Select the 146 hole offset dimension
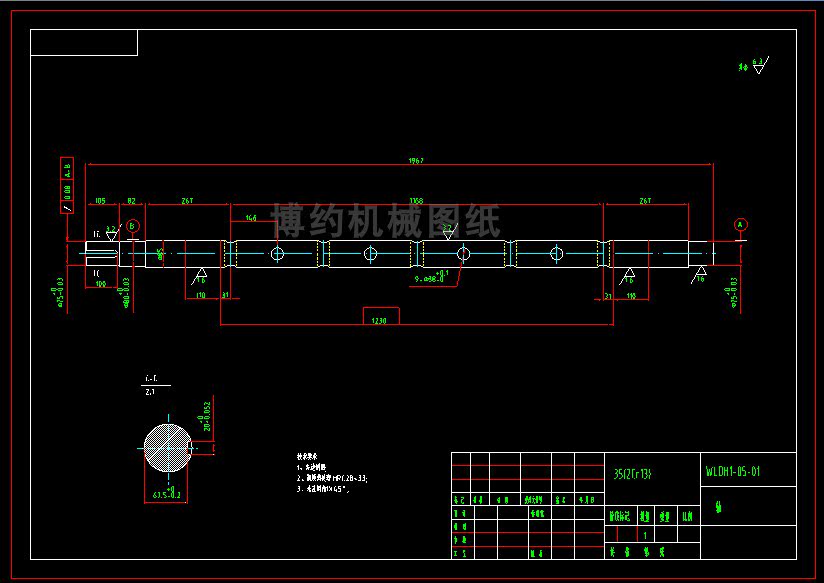Screen dimensions: 824x583 pyautogui.click(x=251, y=218)
